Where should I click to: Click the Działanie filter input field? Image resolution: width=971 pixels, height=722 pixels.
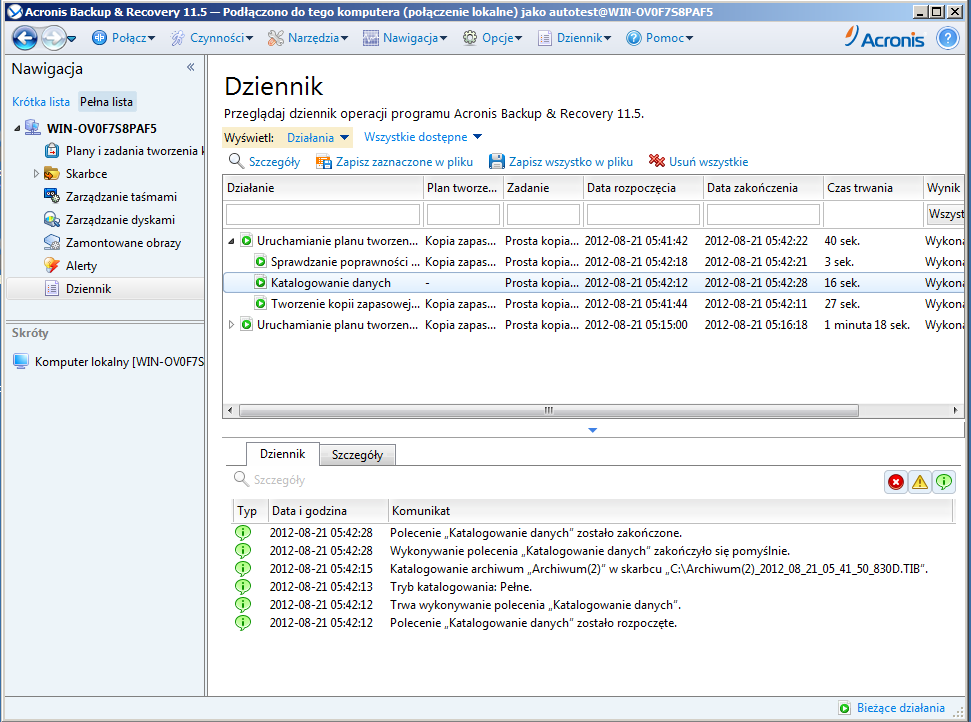[x=323, y=215]
